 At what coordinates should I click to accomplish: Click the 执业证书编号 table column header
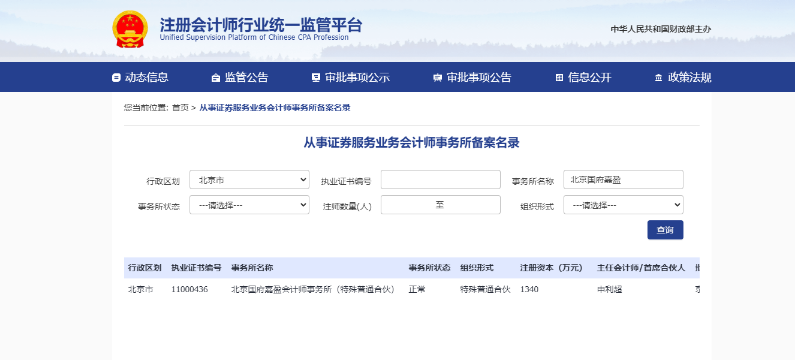(x=196, y=268)
